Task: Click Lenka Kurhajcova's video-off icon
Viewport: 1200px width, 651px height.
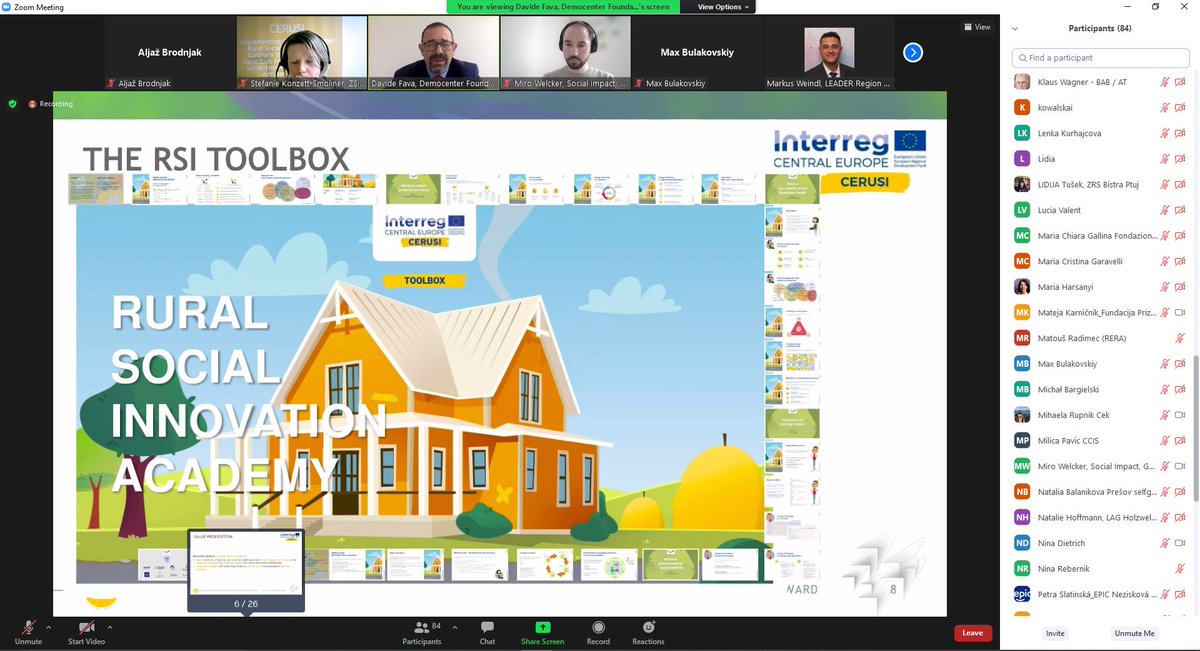Action: pyautogui.click(x=1181, y=133)
